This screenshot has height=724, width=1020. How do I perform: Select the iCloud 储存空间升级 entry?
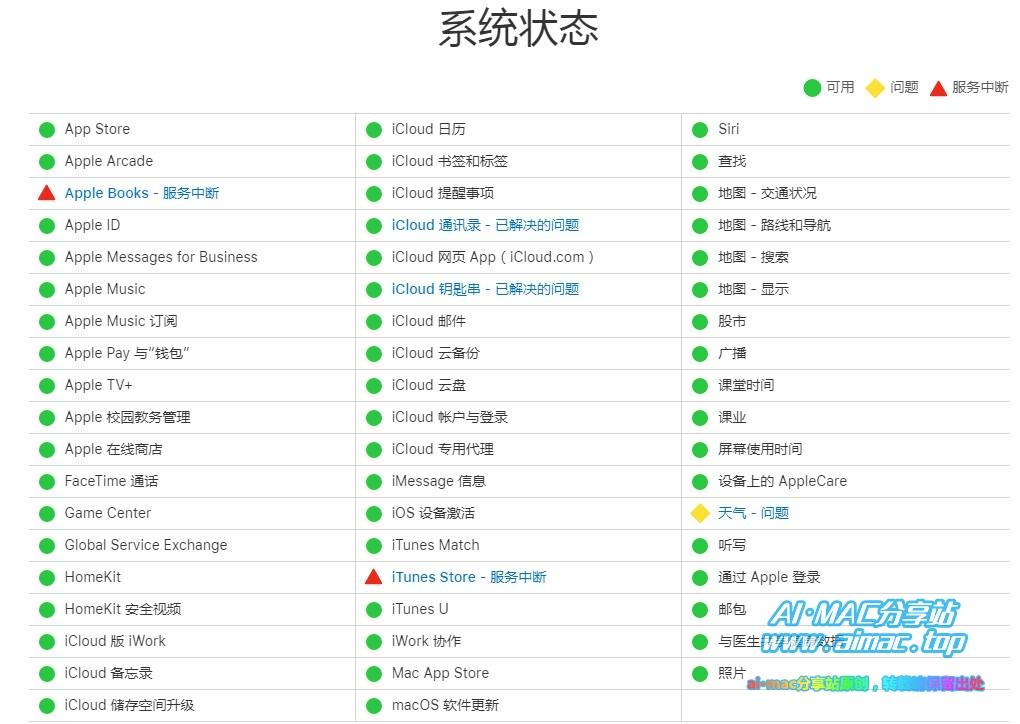(129, 705)
